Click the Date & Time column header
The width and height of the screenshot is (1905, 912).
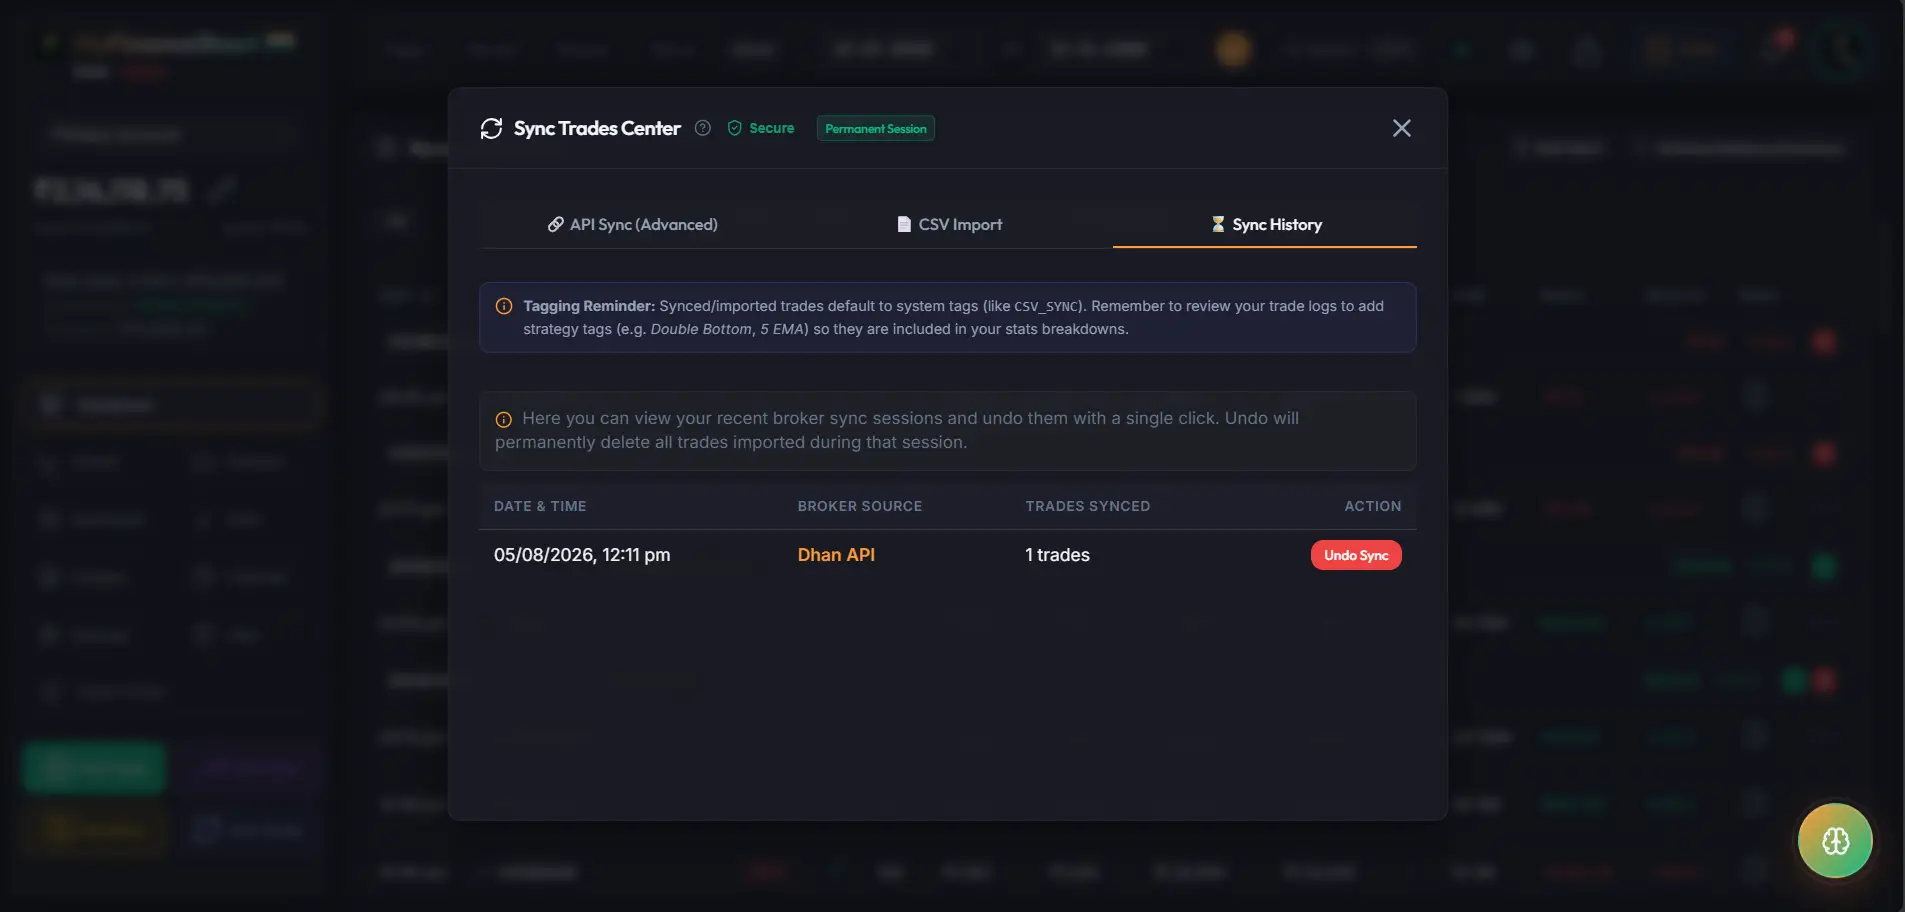pos(540,506)
